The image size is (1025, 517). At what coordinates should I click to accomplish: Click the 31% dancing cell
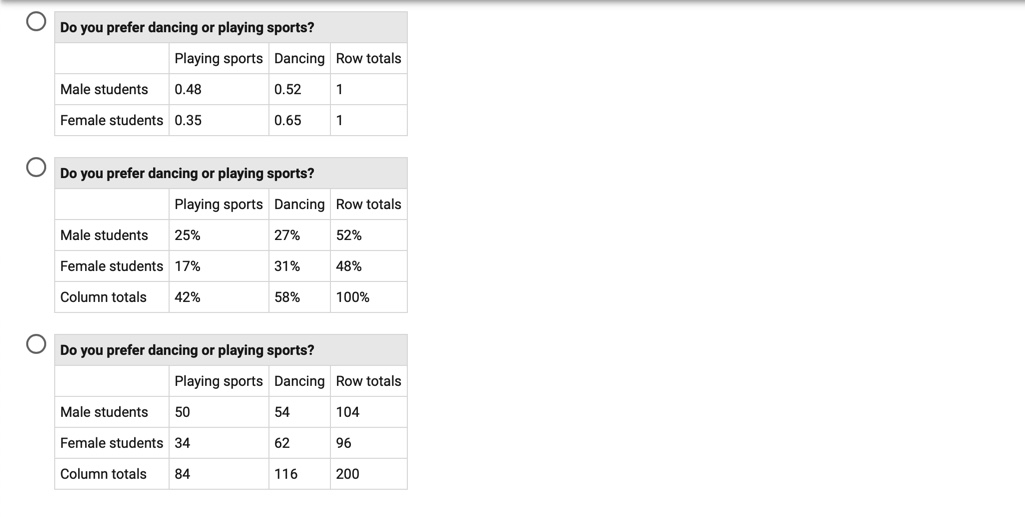tap(287, 266)
